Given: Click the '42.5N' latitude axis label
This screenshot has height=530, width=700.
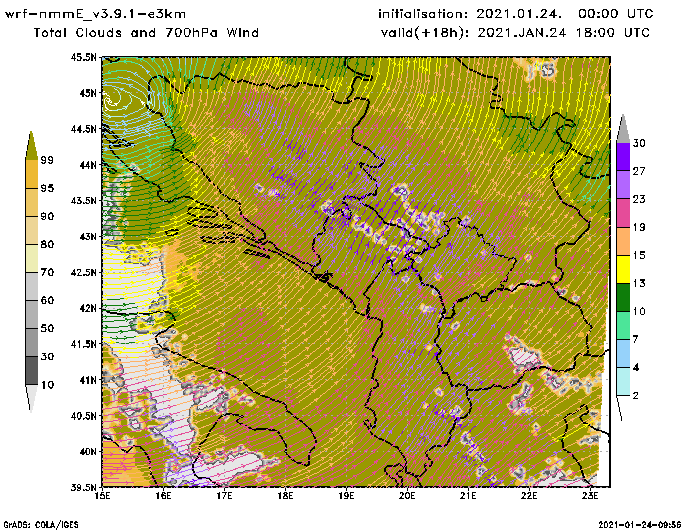Looking at the screenshot, I should (83, 272).
